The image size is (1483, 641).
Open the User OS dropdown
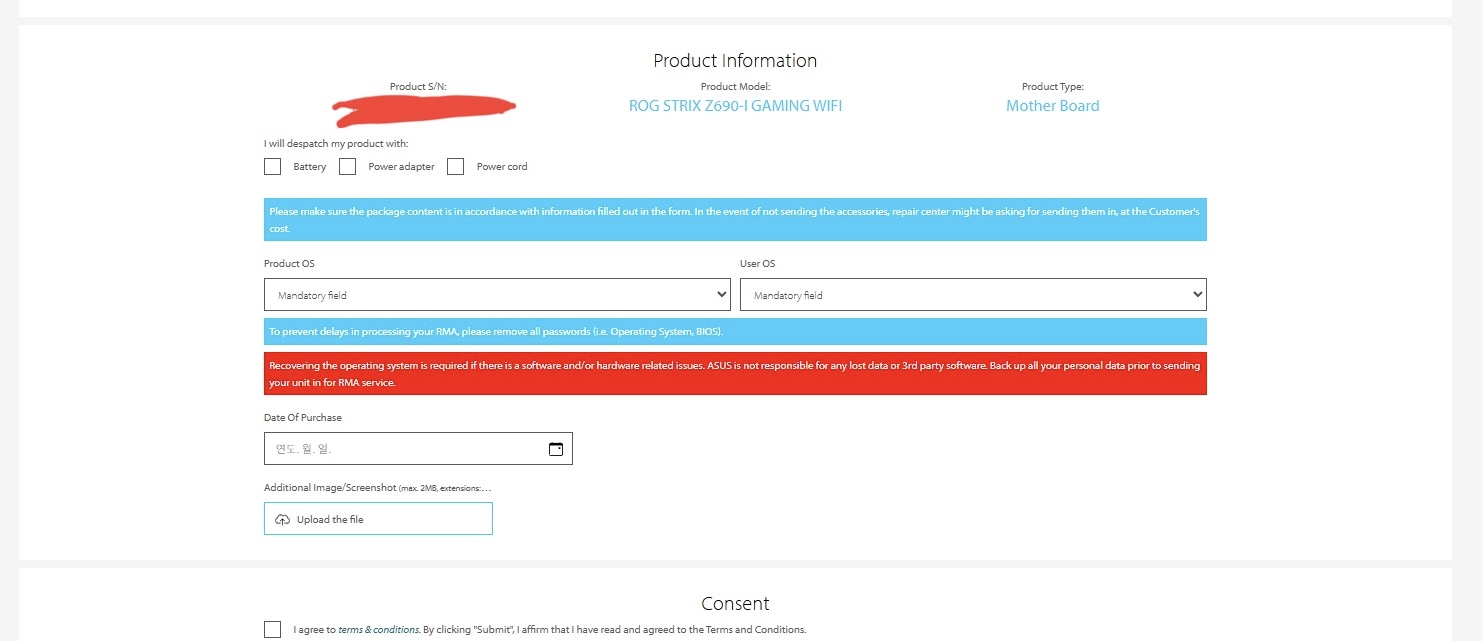pyautogui.click(x=973, y=295)
